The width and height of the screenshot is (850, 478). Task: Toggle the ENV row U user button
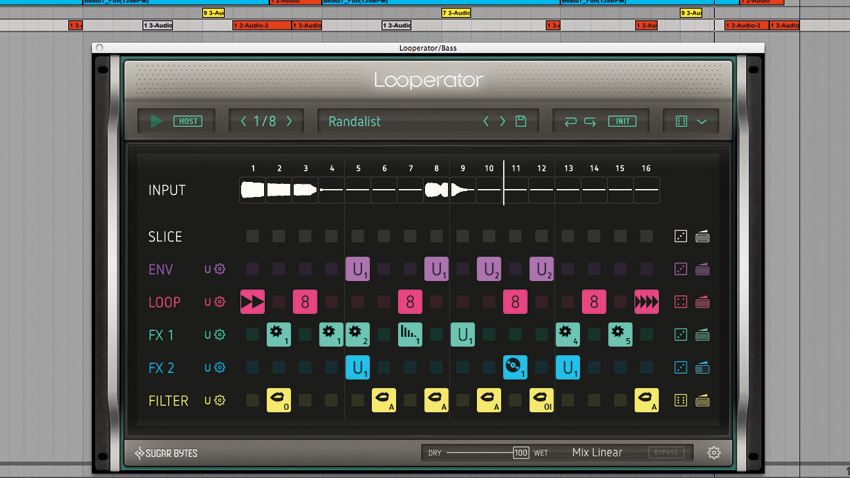pos(208,269)
